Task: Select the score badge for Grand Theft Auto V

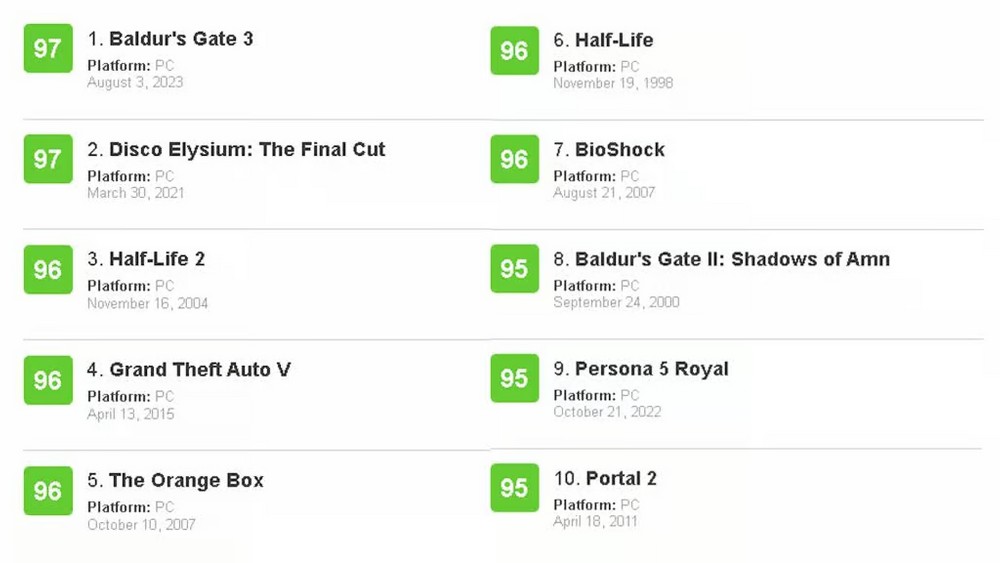Action: point(48,380)
